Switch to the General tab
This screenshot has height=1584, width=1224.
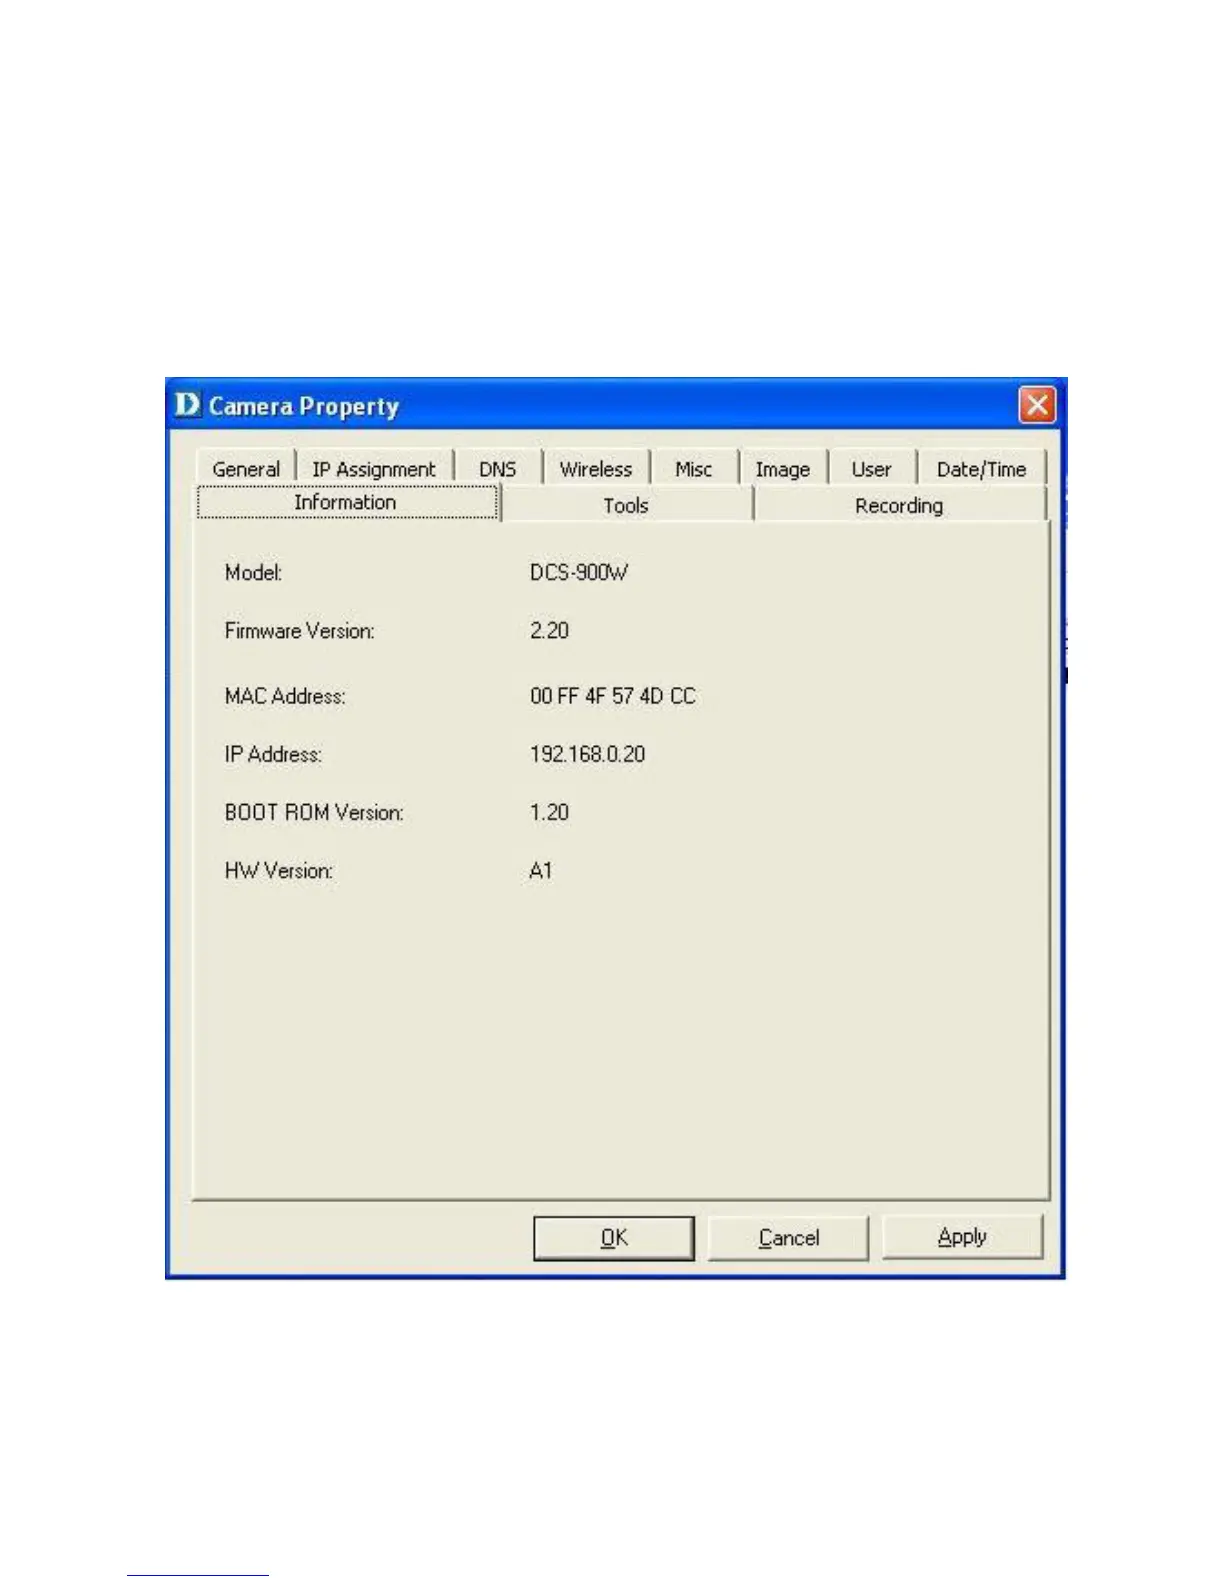click(246, 469)
